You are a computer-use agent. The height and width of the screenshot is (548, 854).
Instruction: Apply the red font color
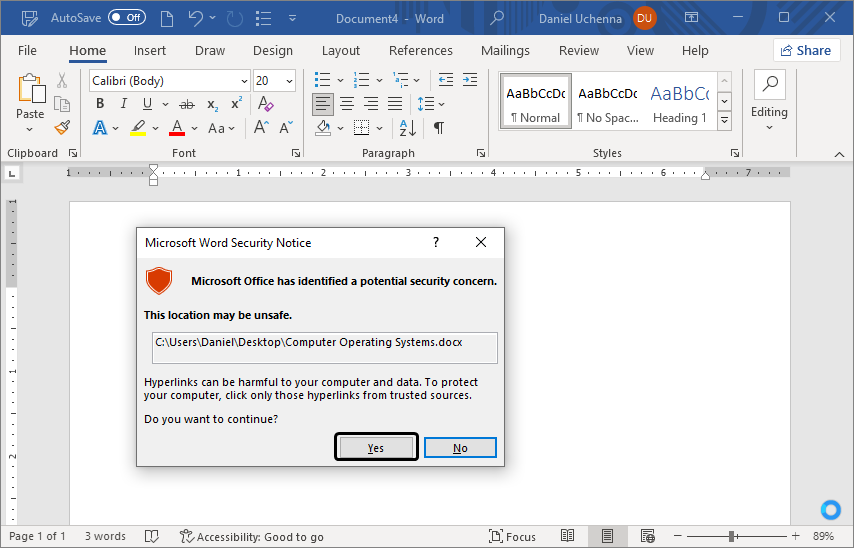click(176, 128)
